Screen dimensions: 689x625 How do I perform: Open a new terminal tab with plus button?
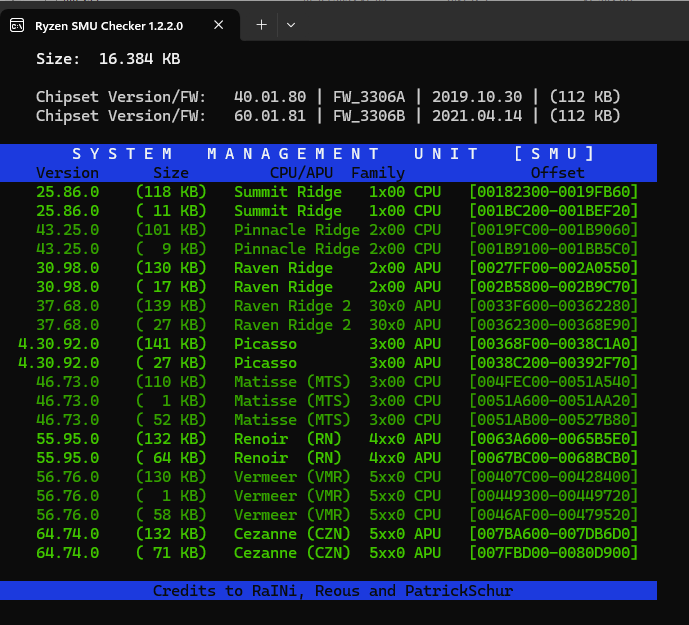261,25
